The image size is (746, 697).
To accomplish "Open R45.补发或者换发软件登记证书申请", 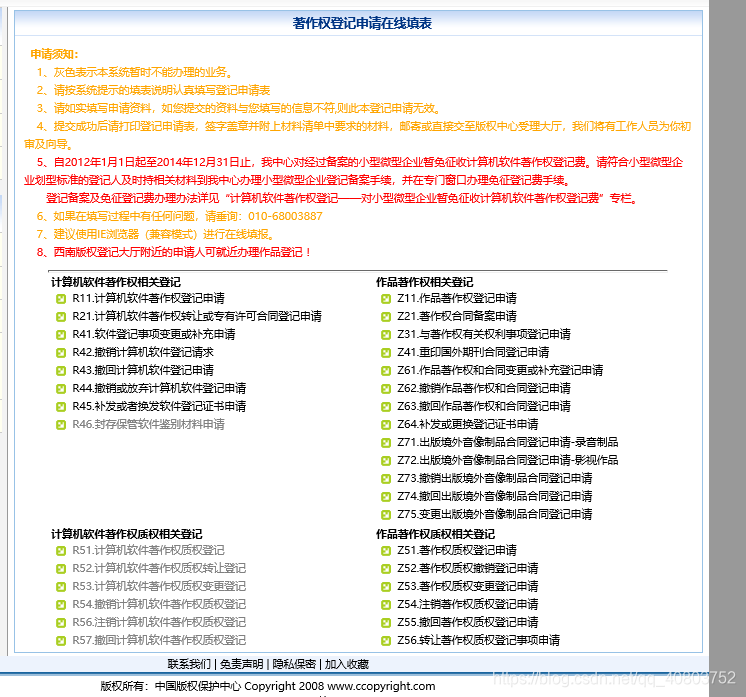I will 159,407.
